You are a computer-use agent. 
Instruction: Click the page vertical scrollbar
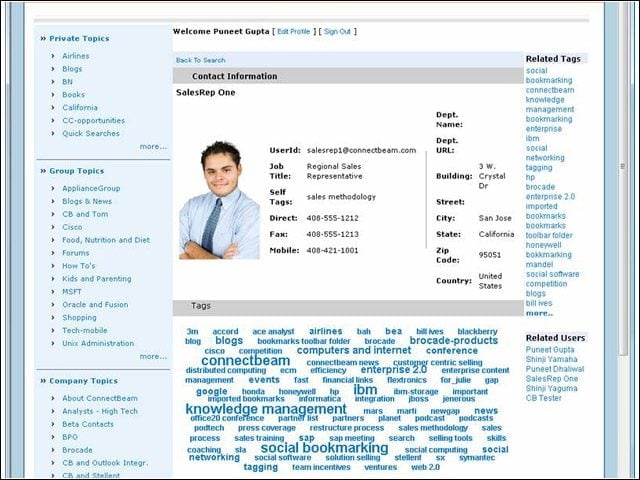pos(623,180)
